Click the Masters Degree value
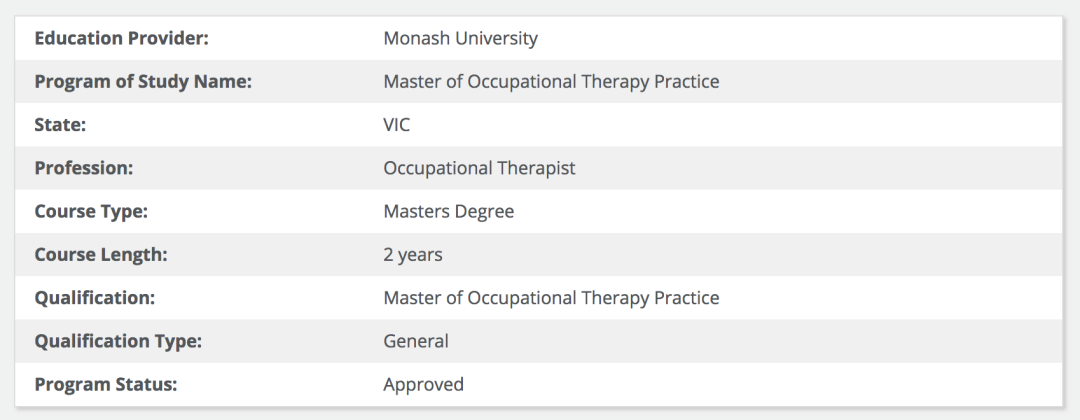The width and height of the screenshot is (1080, 420). click(x=449, y=212)
